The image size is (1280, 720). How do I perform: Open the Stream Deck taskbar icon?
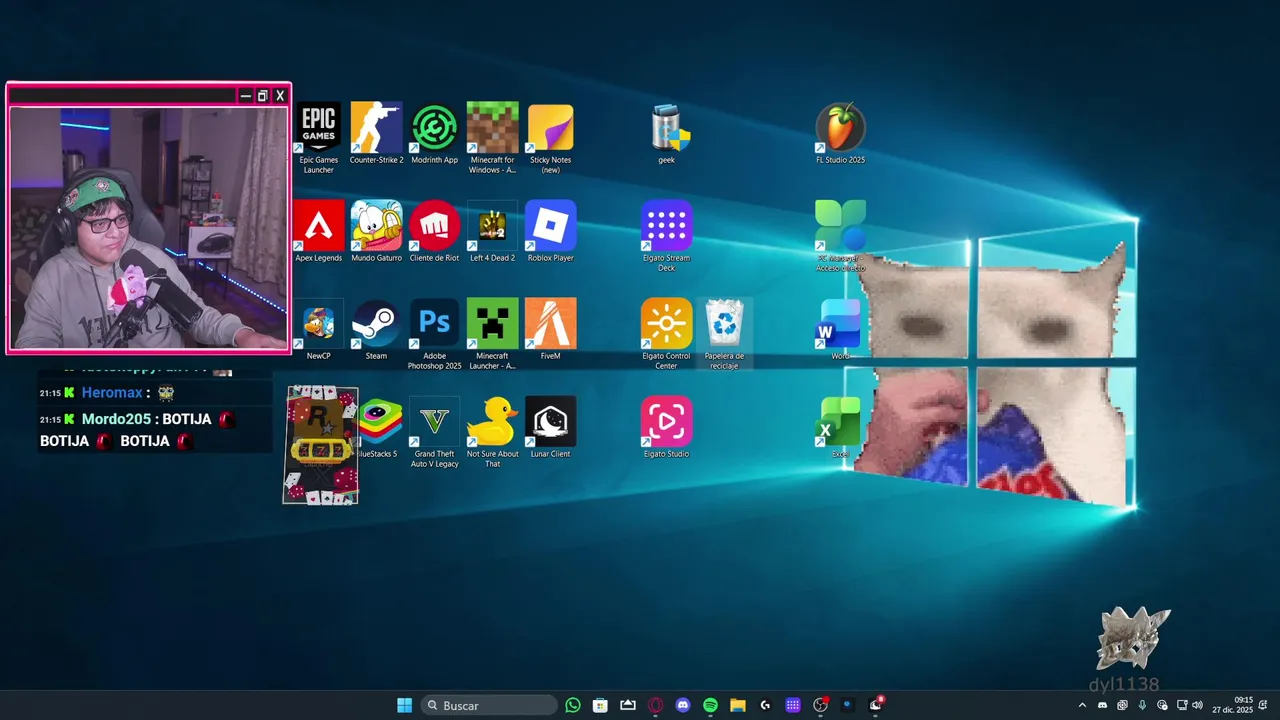(x=793, y=705)
